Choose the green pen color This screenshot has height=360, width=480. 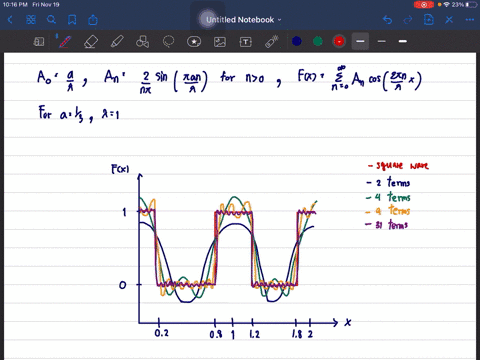click(x=318, y=41)
